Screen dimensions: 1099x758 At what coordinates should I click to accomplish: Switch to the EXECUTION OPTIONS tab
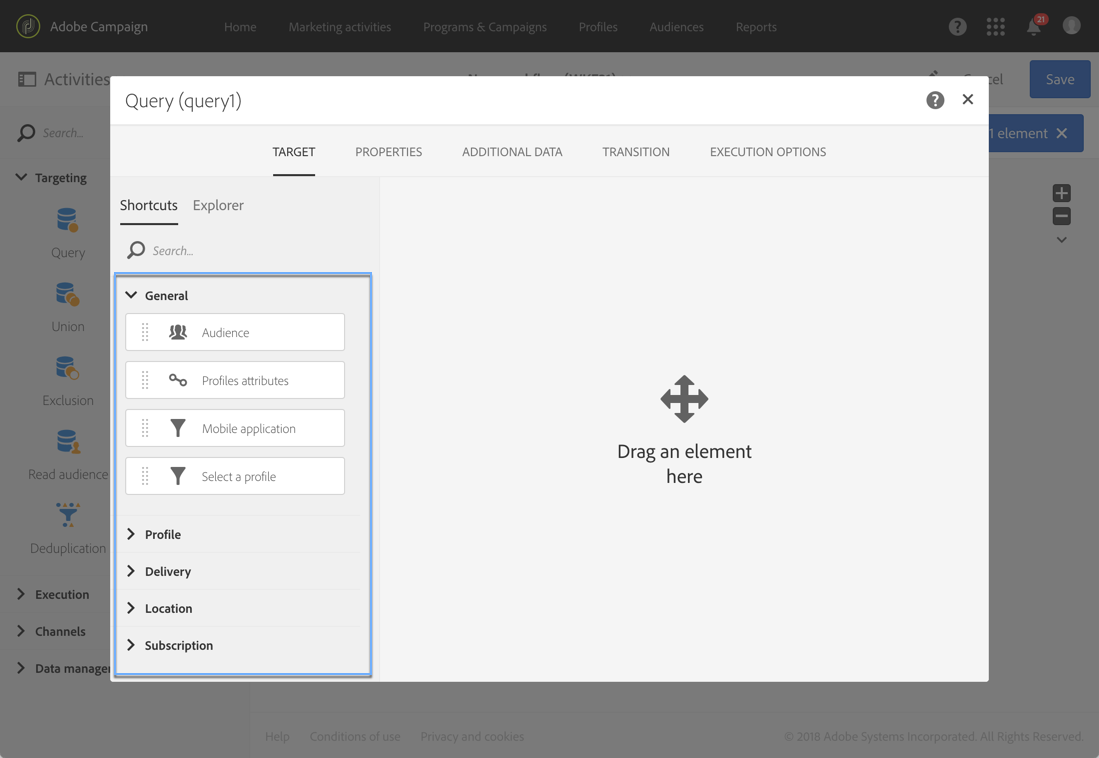(x=767, y=152)
